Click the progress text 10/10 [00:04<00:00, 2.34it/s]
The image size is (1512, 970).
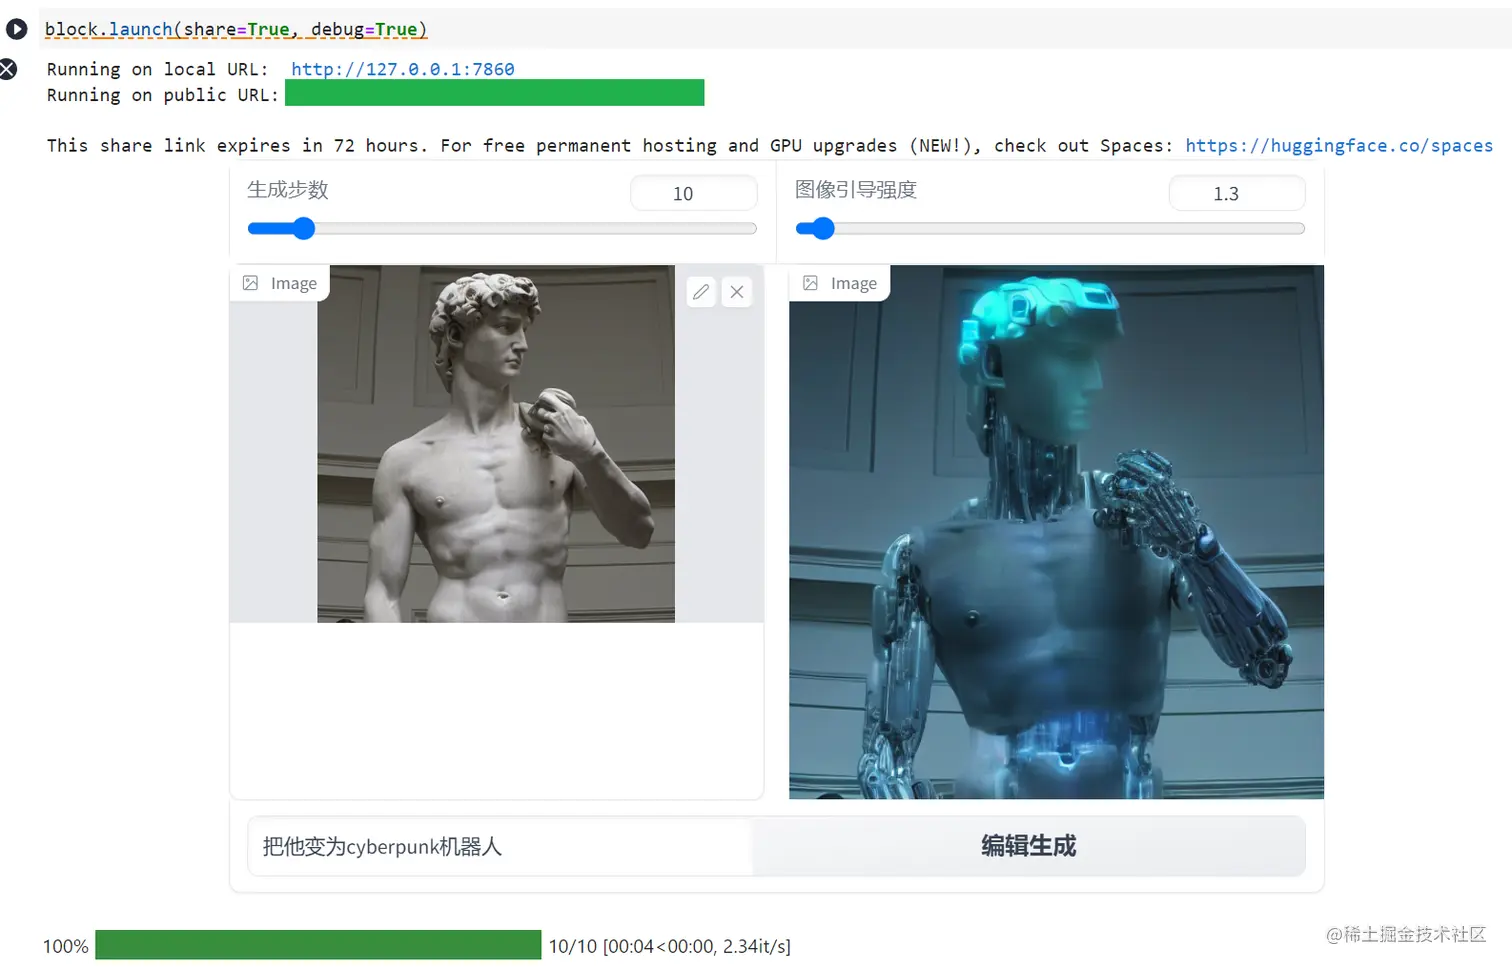tap(669, 946)
